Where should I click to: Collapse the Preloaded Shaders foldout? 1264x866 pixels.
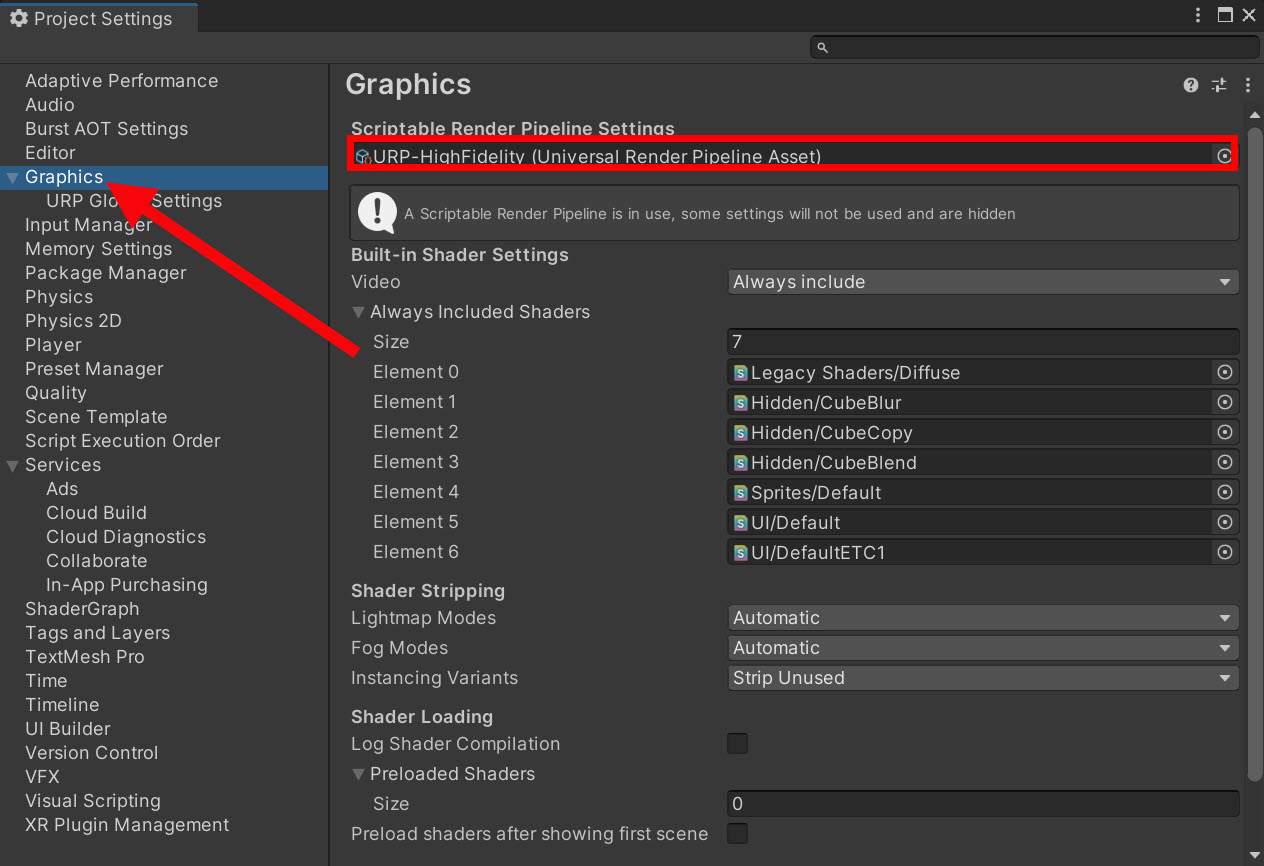359,774
